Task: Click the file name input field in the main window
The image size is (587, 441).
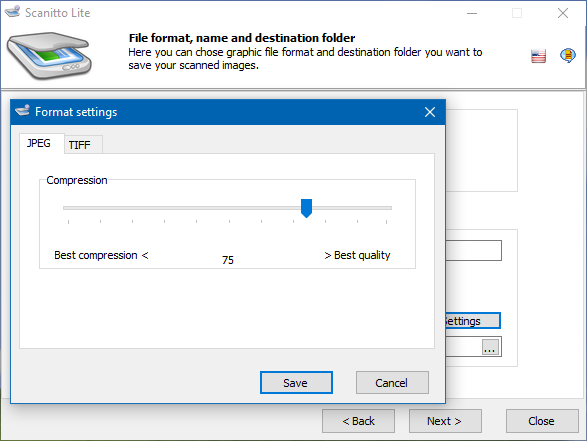Action: tap(474, 250)
